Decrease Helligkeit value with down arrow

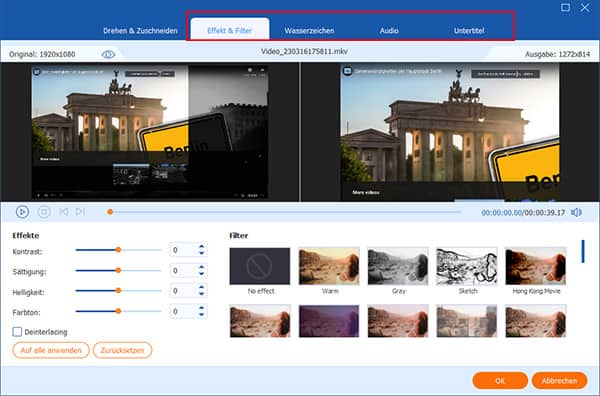click(202, 294)
